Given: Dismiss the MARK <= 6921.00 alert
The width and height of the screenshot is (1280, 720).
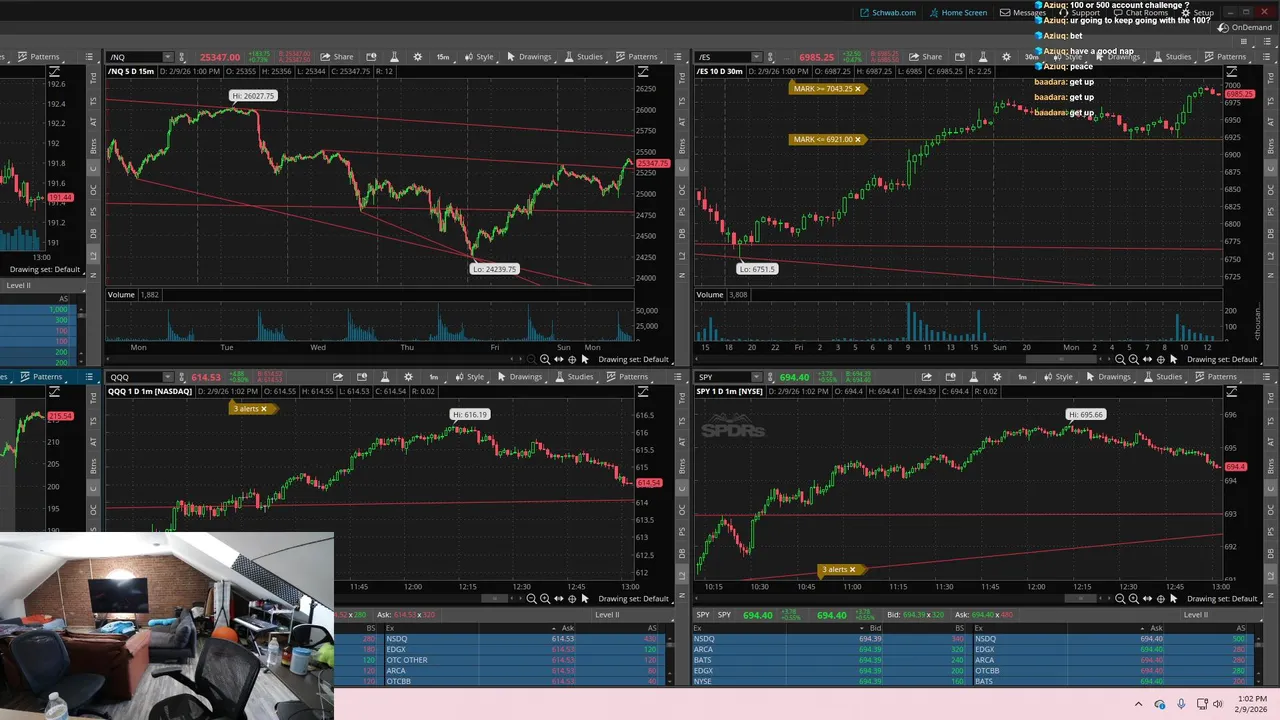Looking at the screenshot, I should click(x=858, y=139).
